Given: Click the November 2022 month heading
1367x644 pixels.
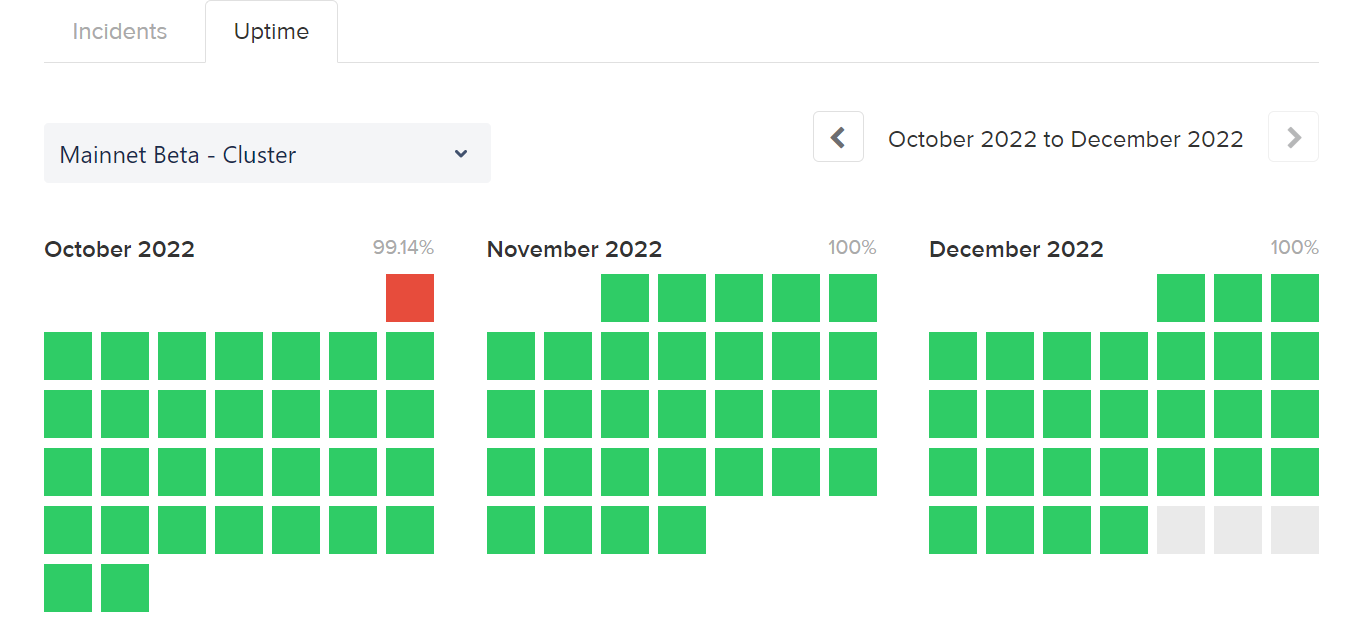Looking at the screenshot, I should tap(574, 249).
